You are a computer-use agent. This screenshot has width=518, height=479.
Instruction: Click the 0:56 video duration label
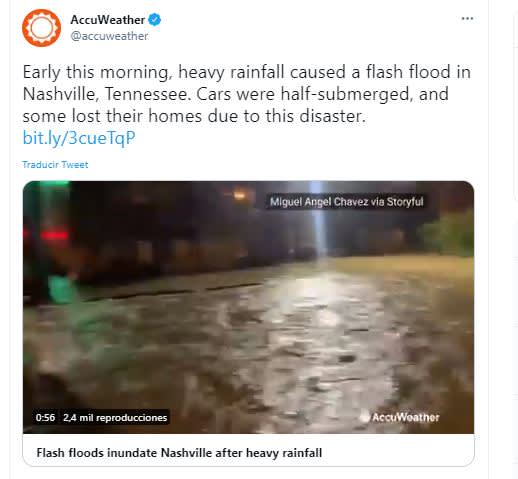click(x=45, y=417)
